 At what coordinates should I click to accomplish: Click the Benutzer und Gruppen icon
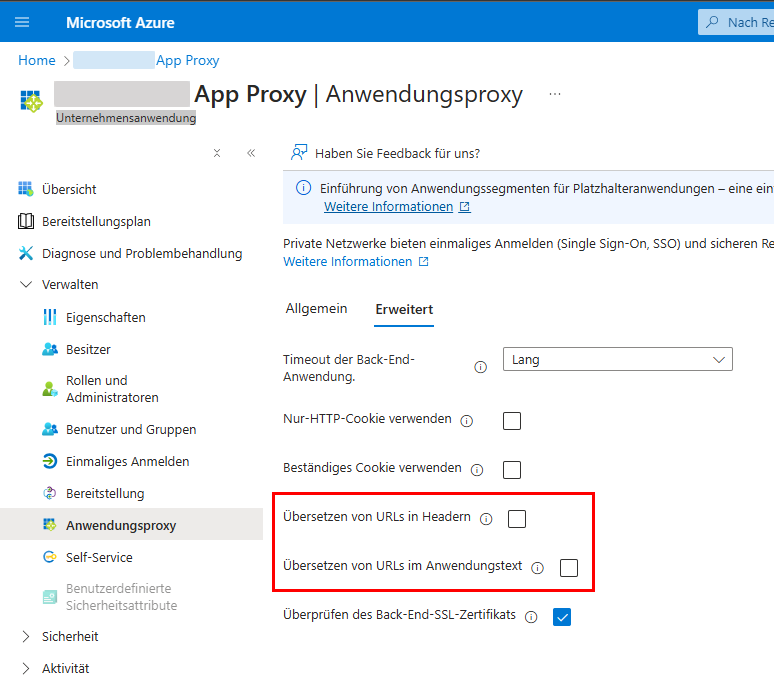(50, 429)
